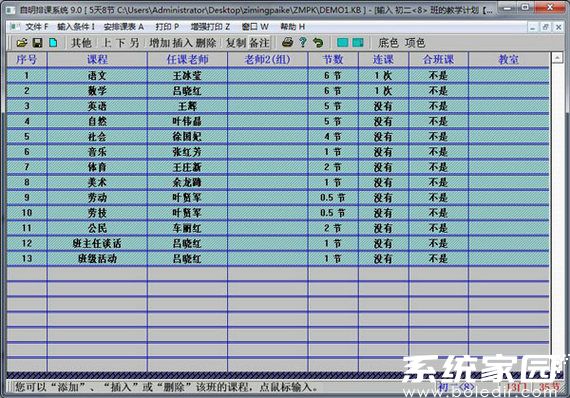
Task: Click row number 13 cell
Action: click(27, 259)
